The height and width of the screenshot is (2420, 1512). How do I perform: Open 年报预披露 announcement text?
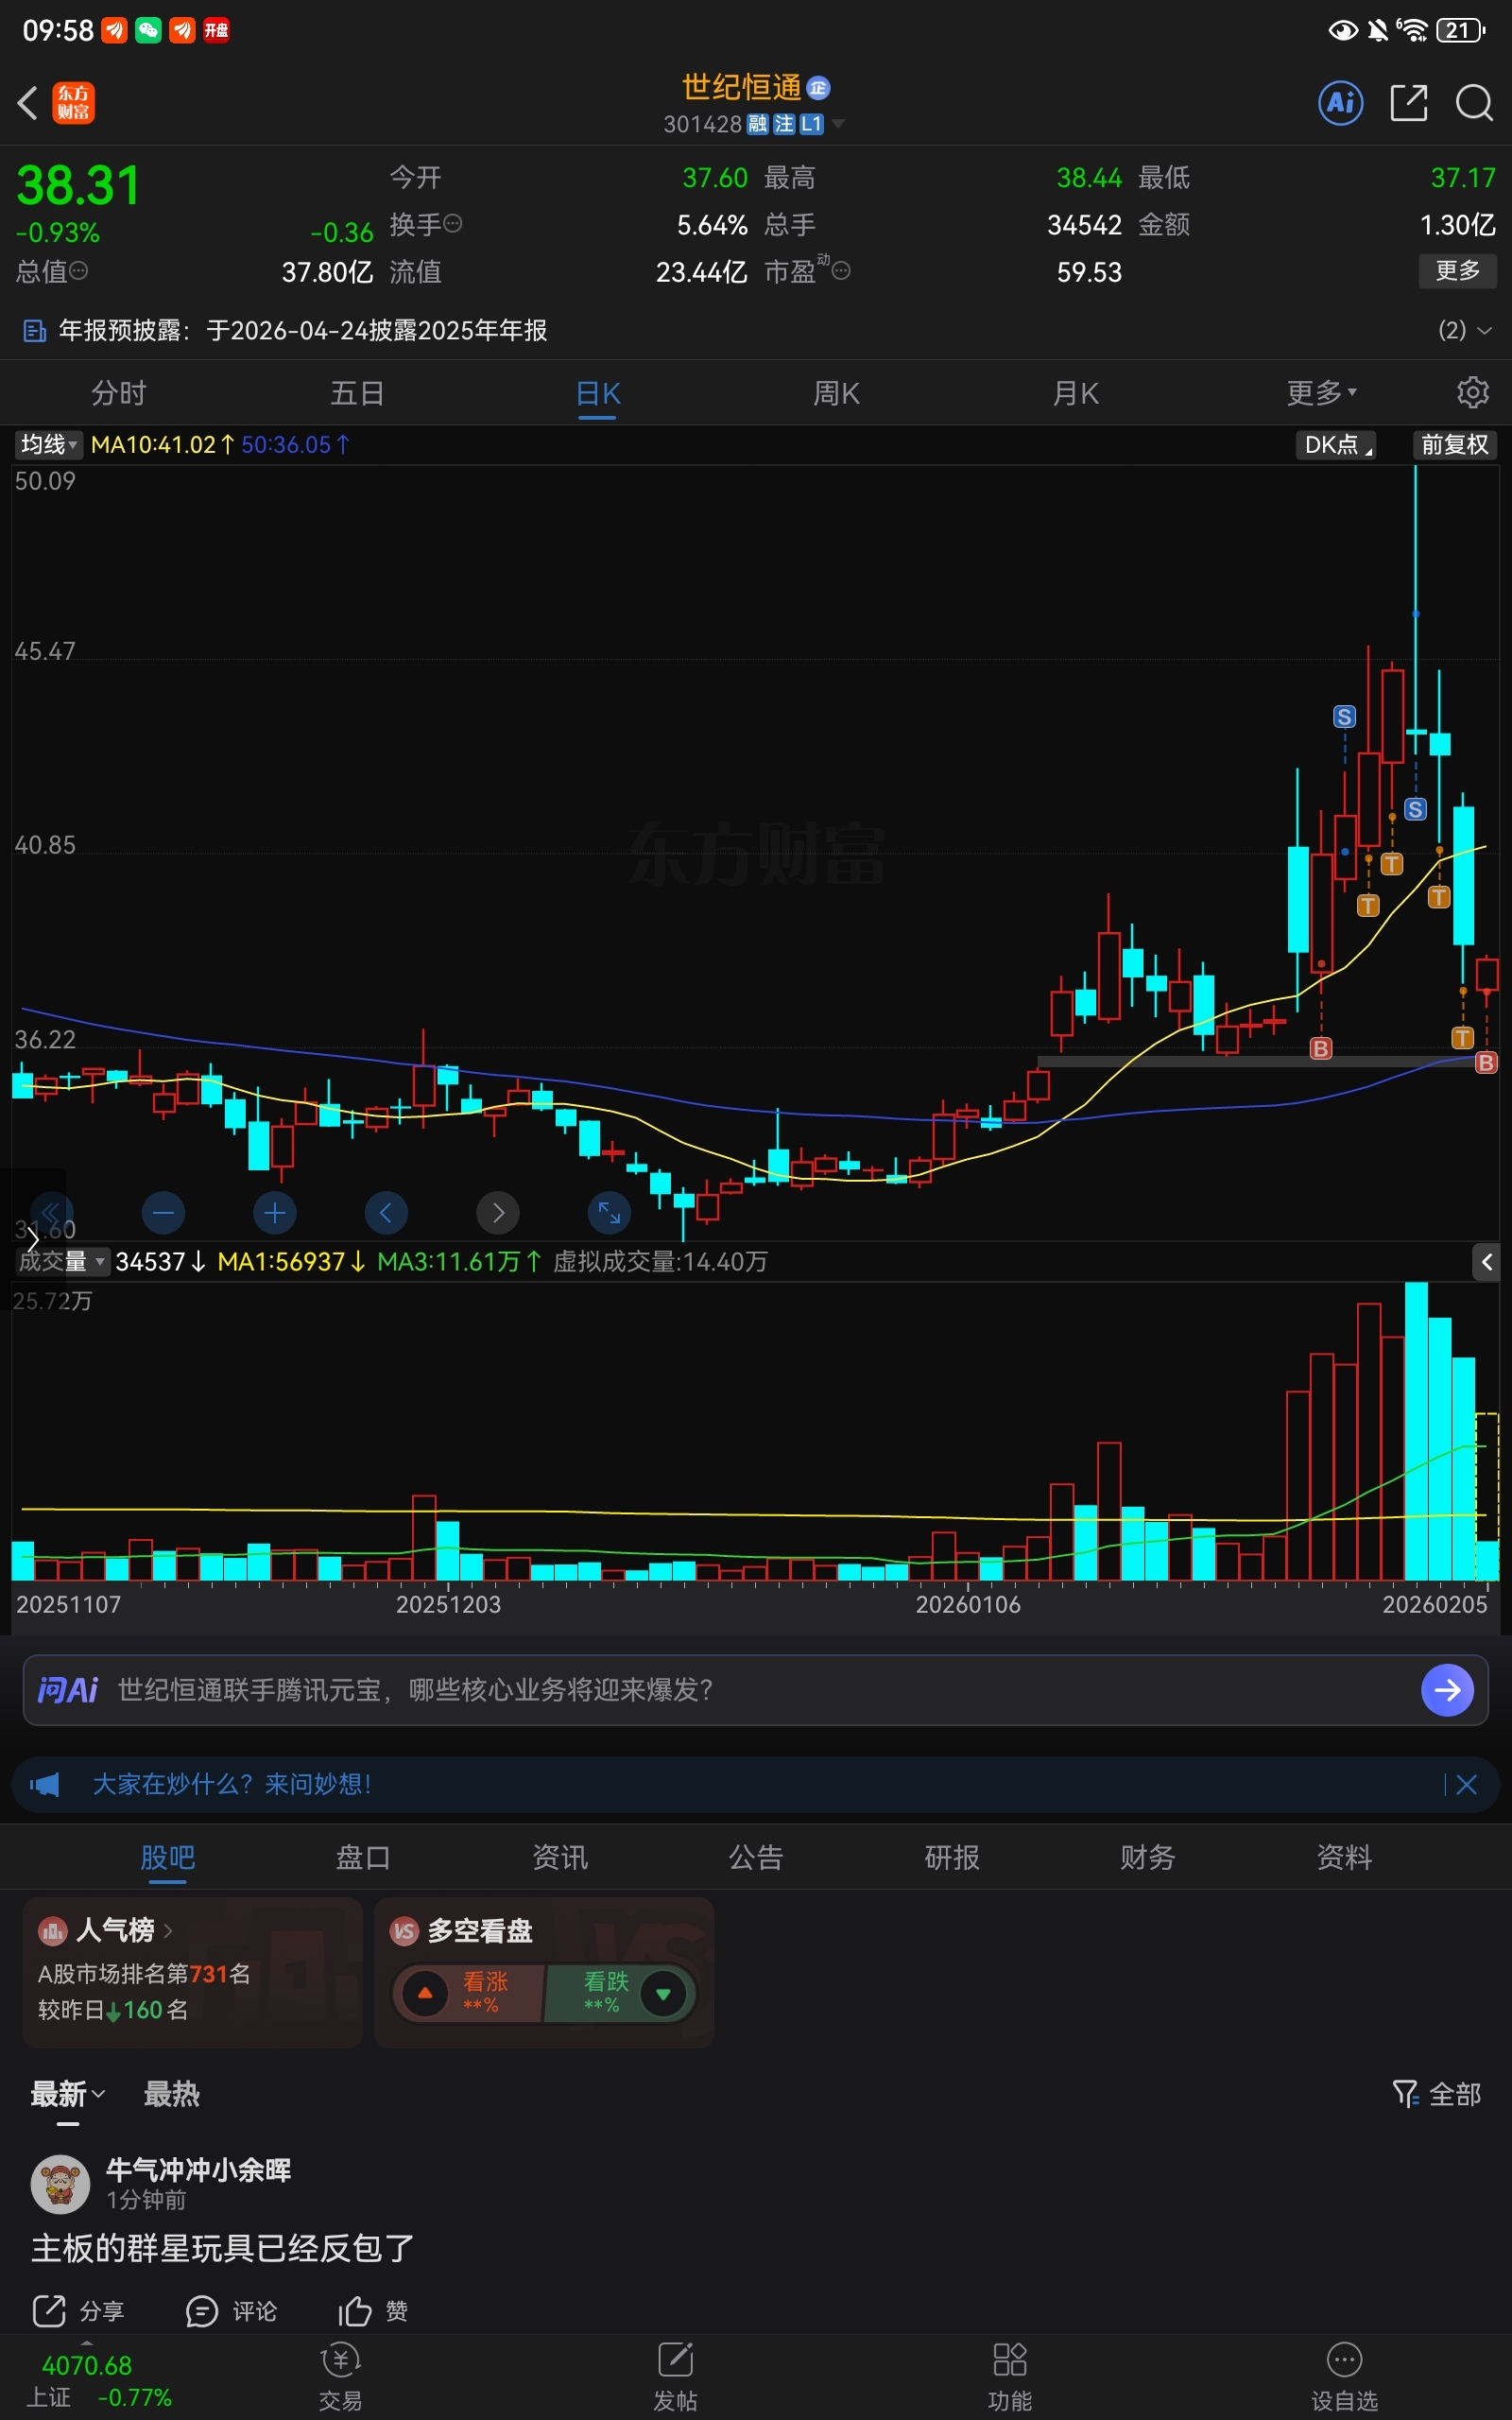(x=303, y=330)
